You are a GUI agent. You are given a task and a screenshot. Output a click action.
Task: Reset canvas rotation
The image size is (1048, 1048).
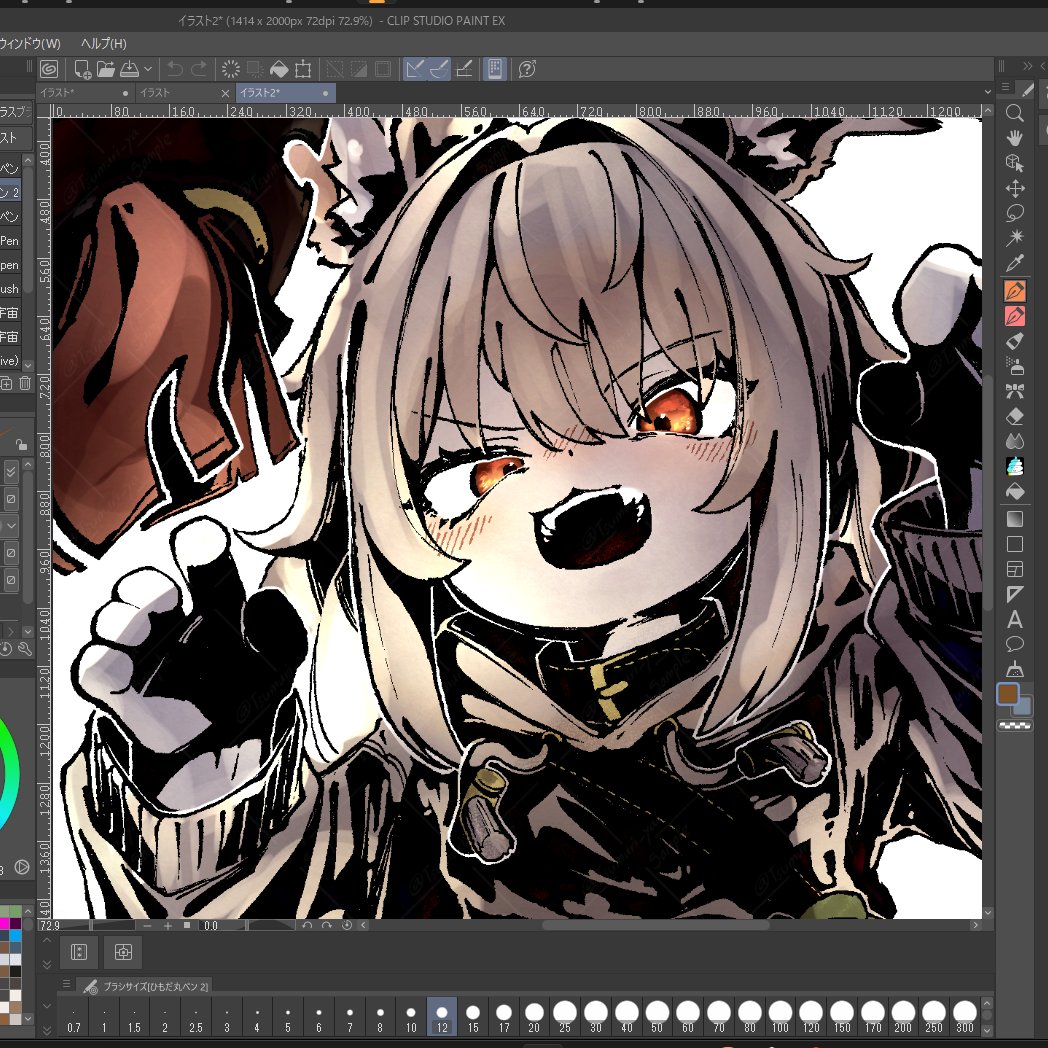coord(346,926)
